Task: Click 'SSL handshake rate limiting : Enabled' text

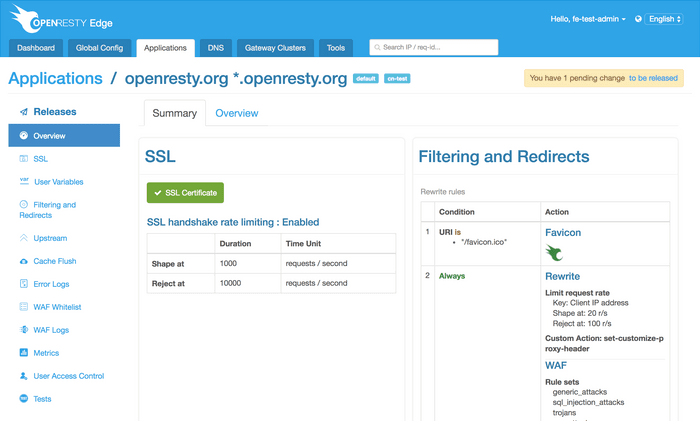Action: pos(233,222)
